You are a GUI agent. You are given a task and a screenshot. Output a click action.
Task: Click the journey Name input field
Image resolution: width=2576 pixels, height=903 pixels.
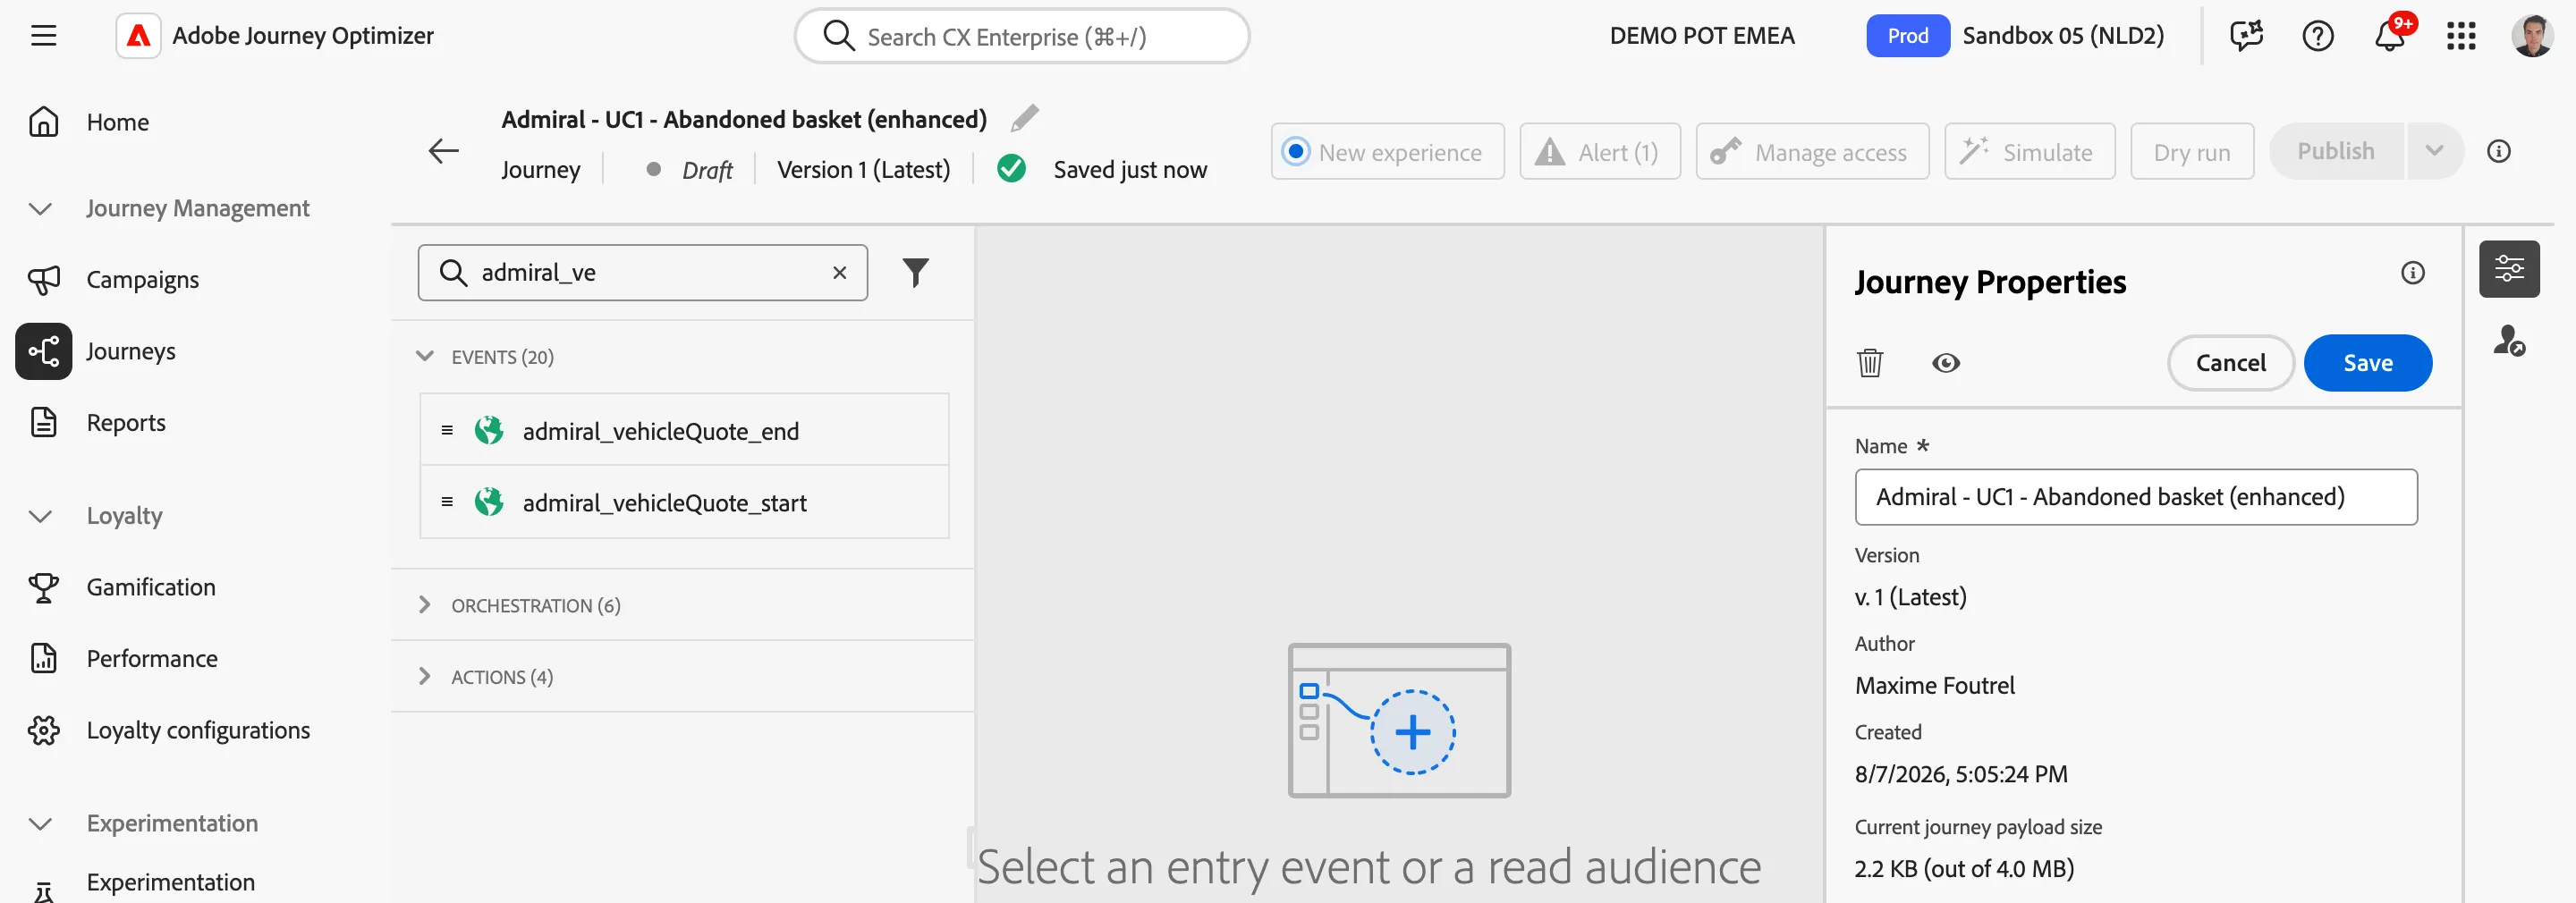(2135, 497)
